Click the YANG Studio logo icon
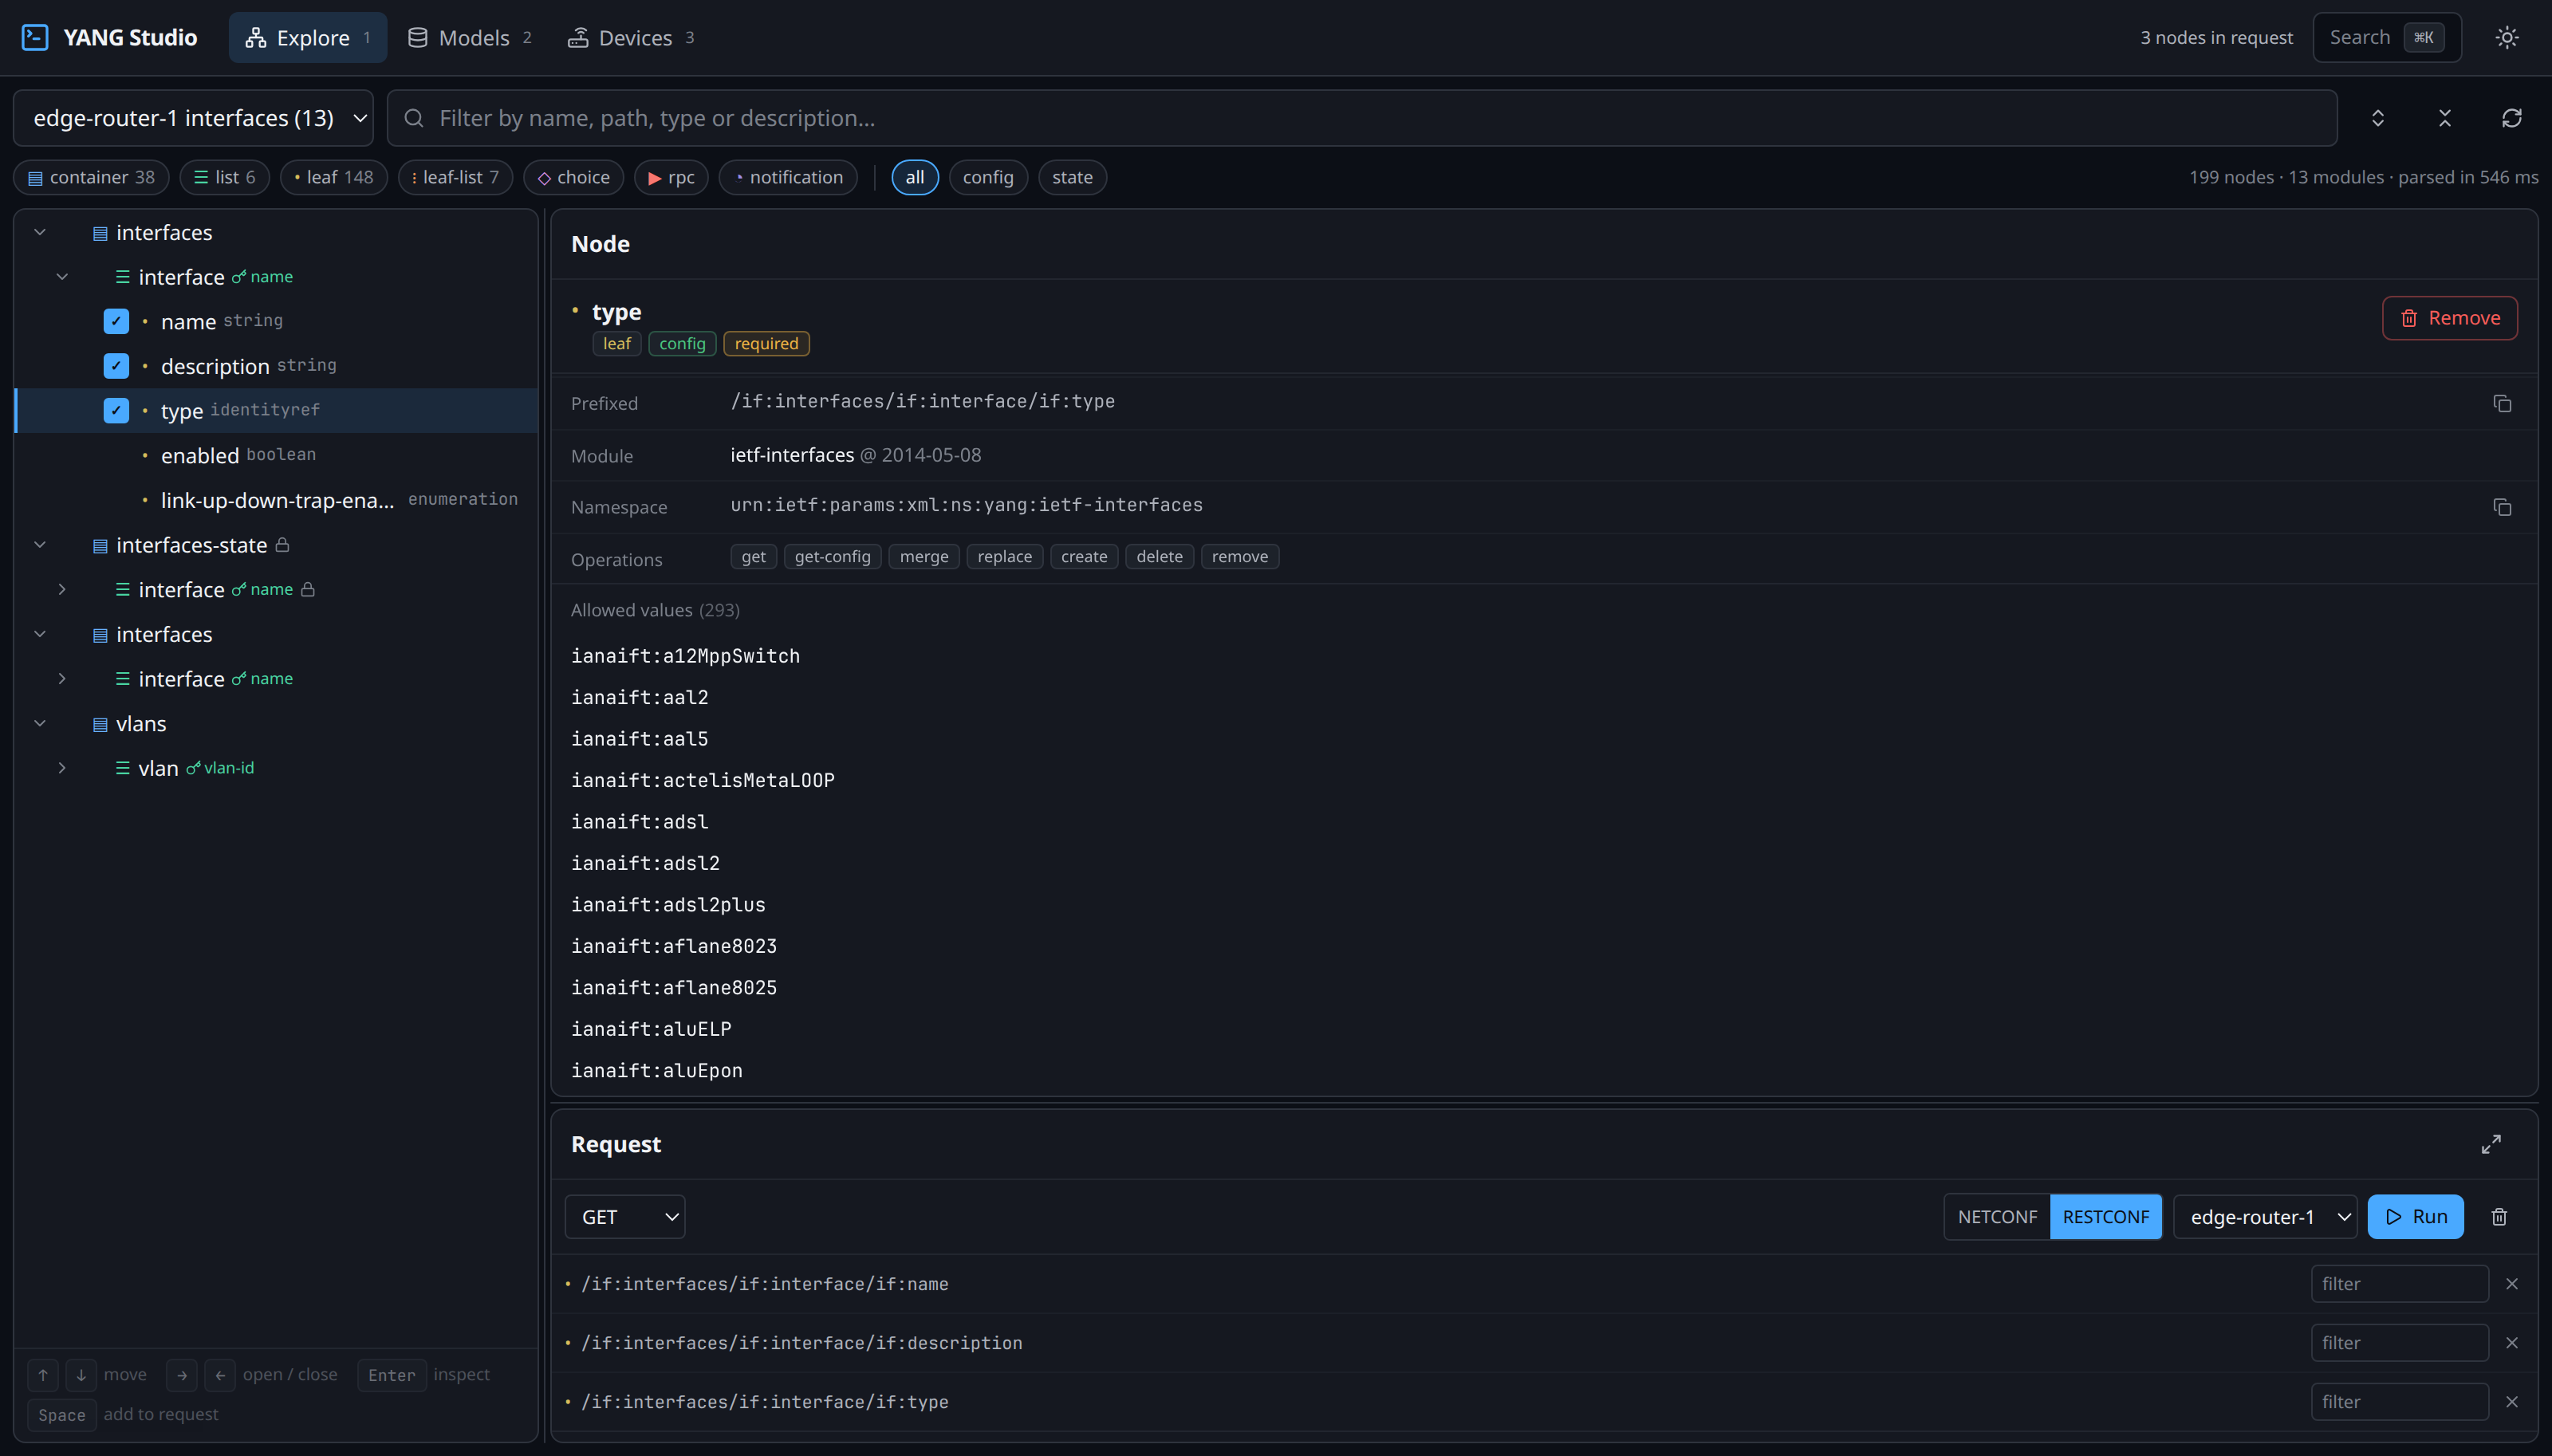The height and width of the screenshot is (1456, 2552). coord(35,38)
